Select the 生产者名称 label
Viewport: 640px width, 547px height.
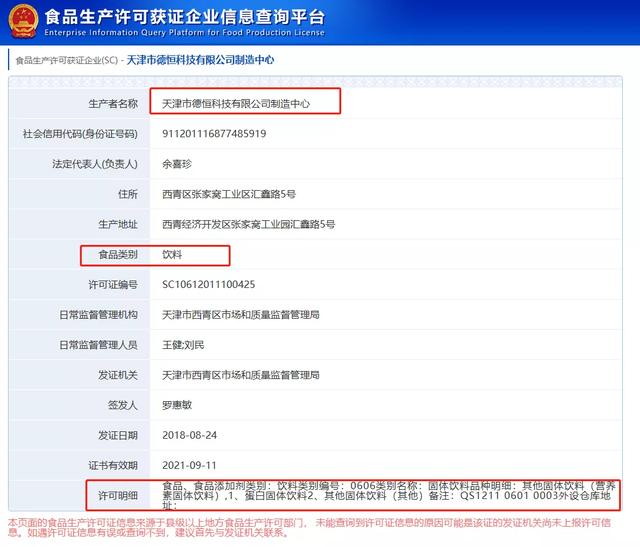(113, 104)
